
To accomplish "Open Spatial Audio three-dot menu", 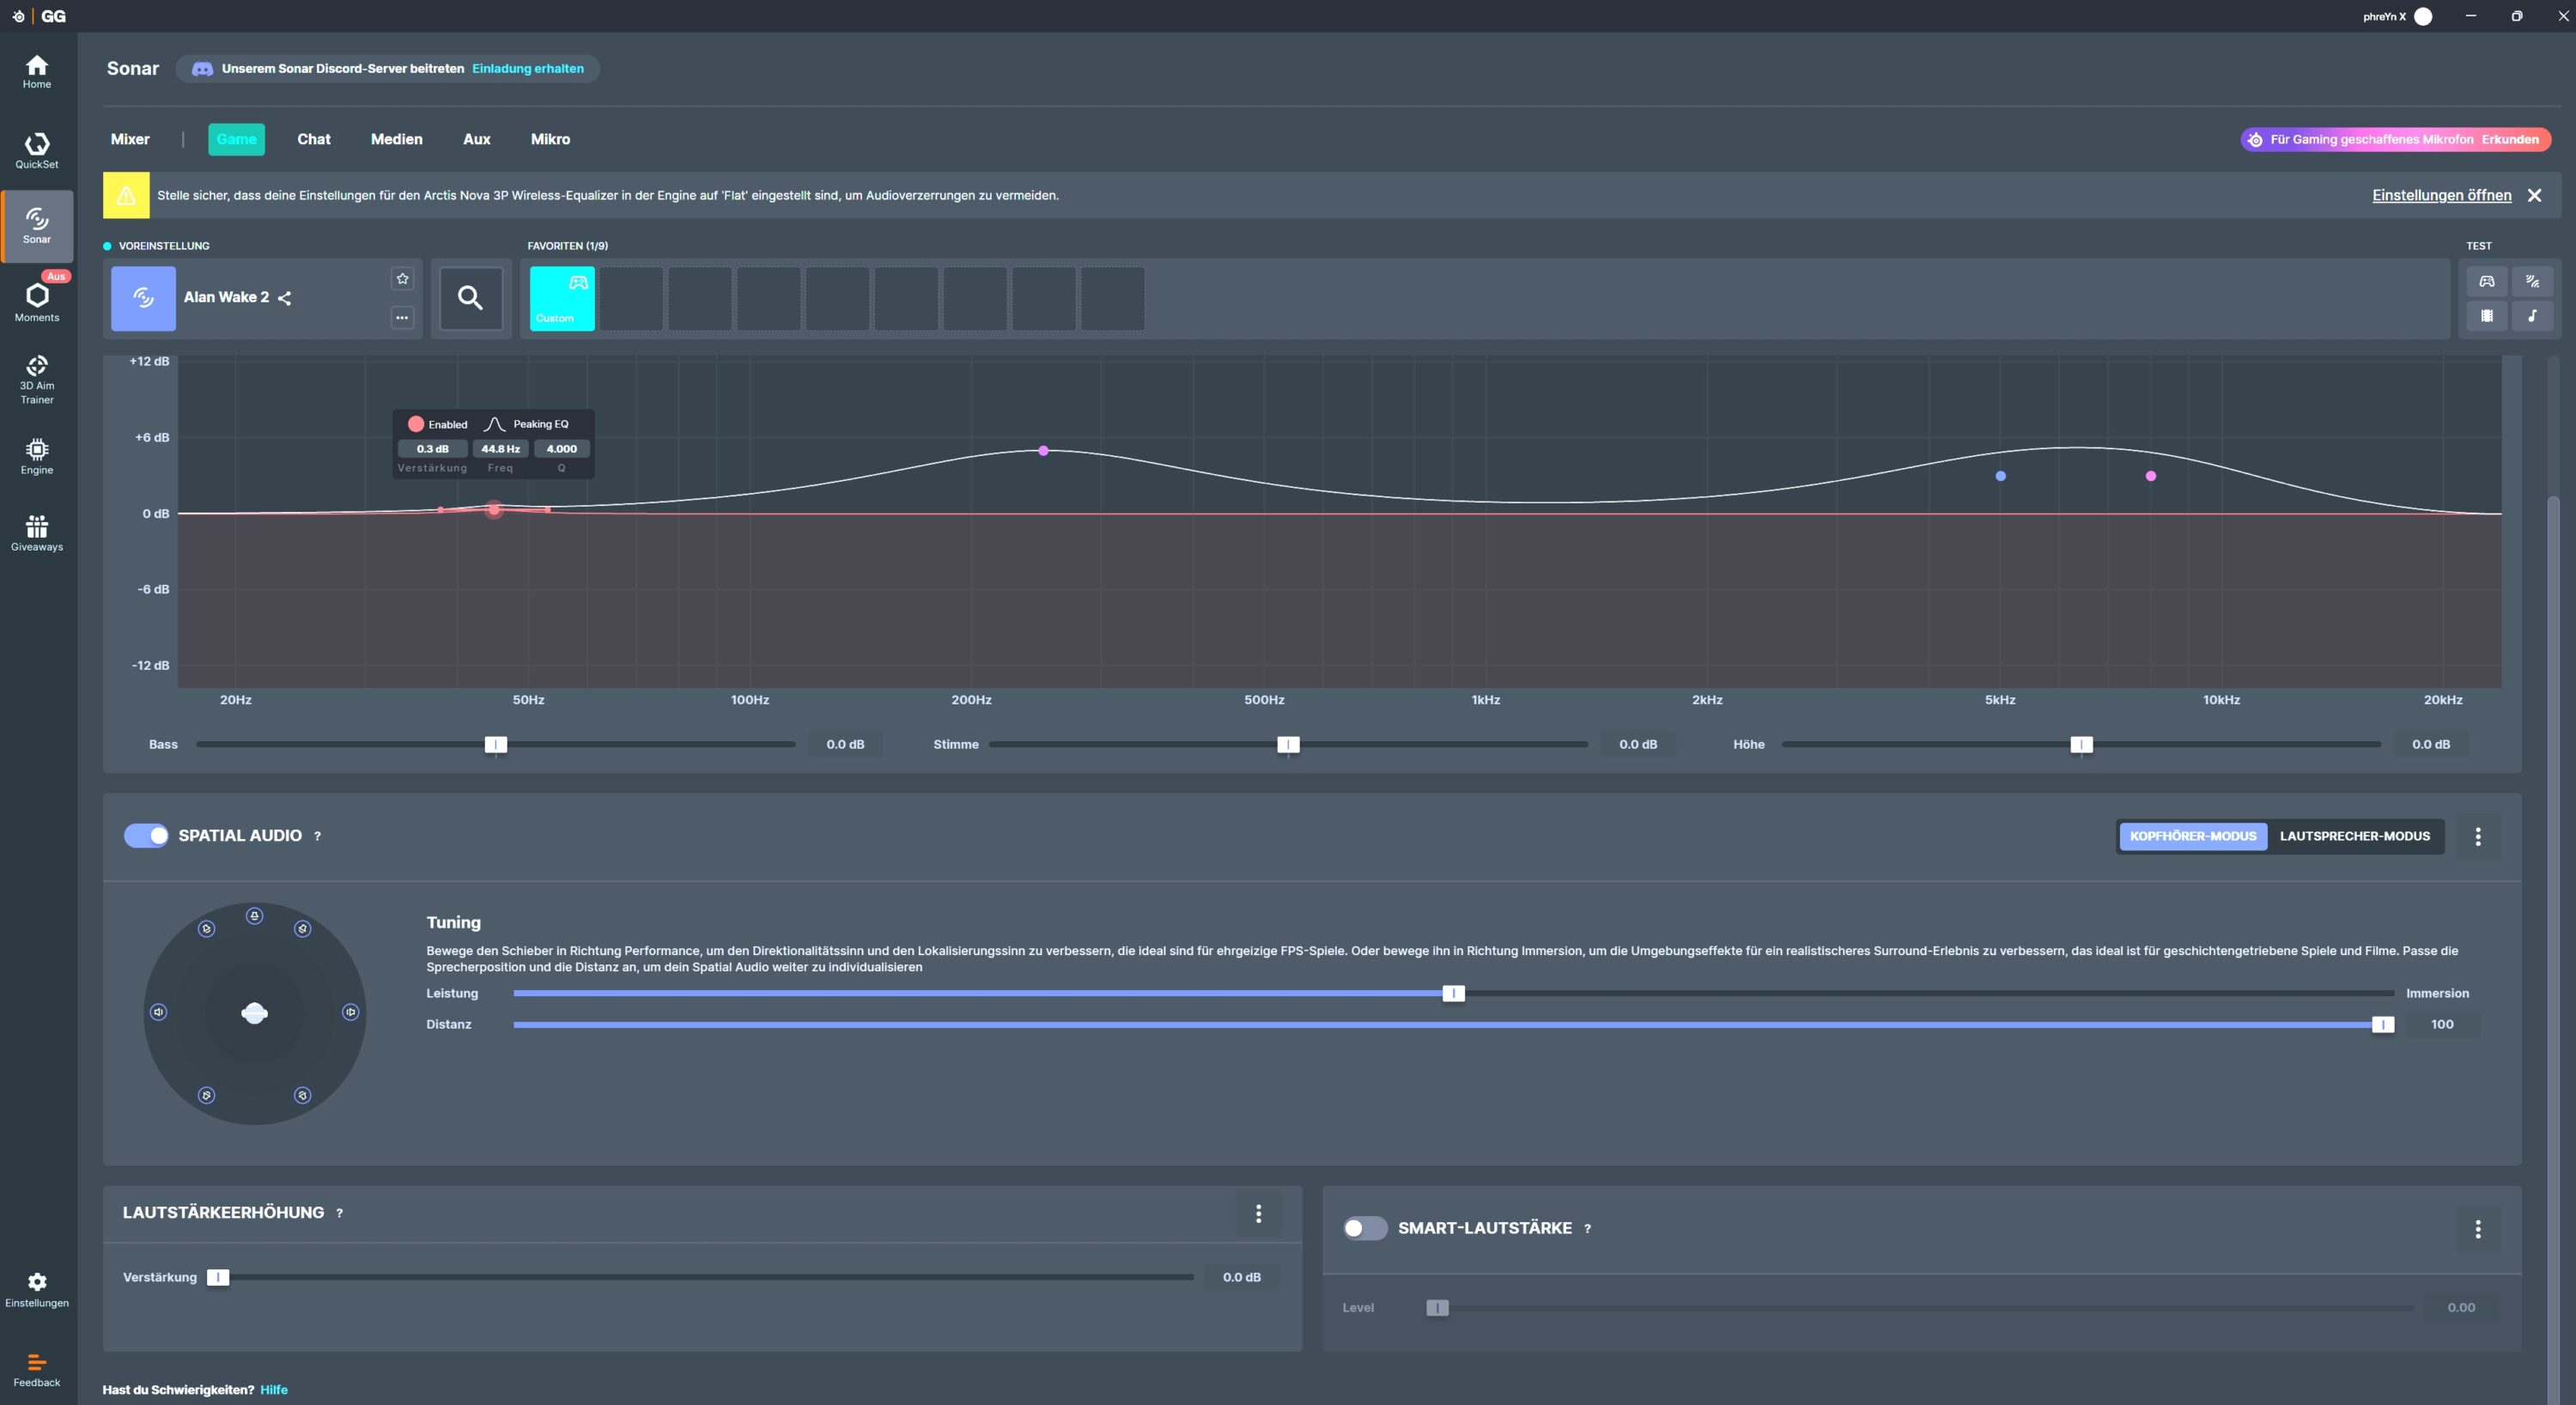I will (2477, 836).
